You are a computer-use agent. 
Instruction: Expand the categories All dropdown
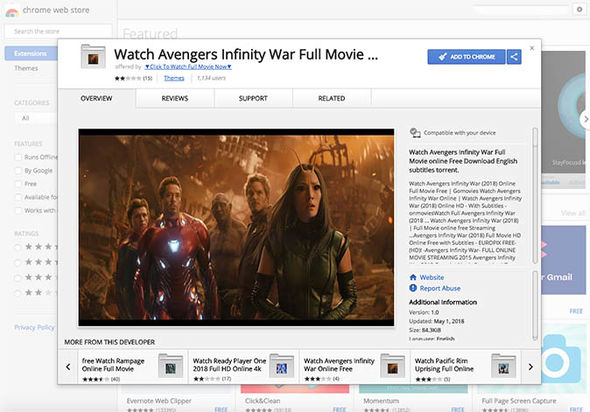pyautogui.click(x=36, y=118)
